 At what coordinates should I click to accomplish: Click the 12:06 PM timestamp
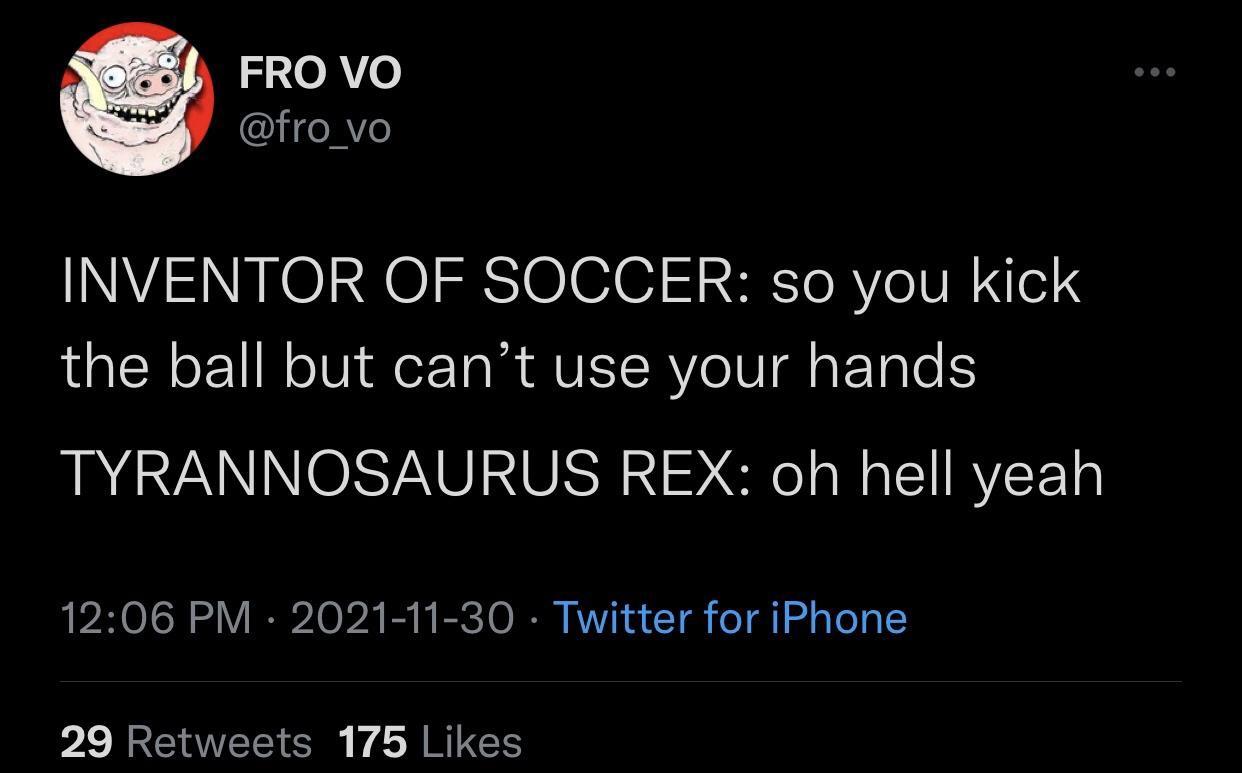click(x=156, y=617)
